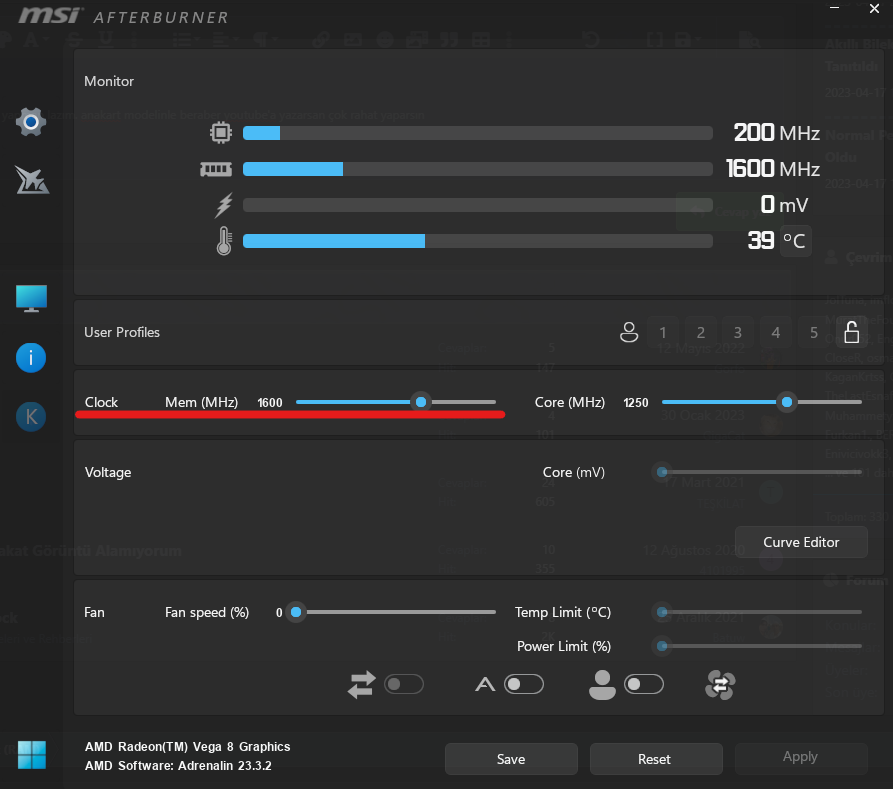This screenshot has height=789, width=893.
Task: Enable the automatic fan switch next to A
Action: pos(524,684)
